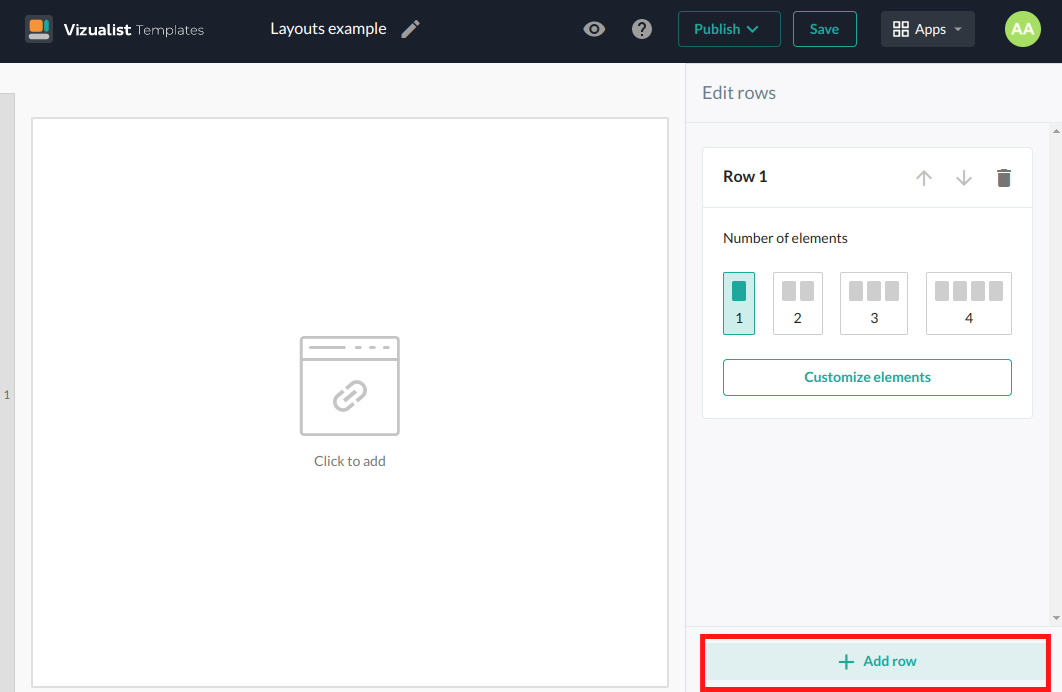Select one element layout option

pyautogui.click(x=739, y=303)
